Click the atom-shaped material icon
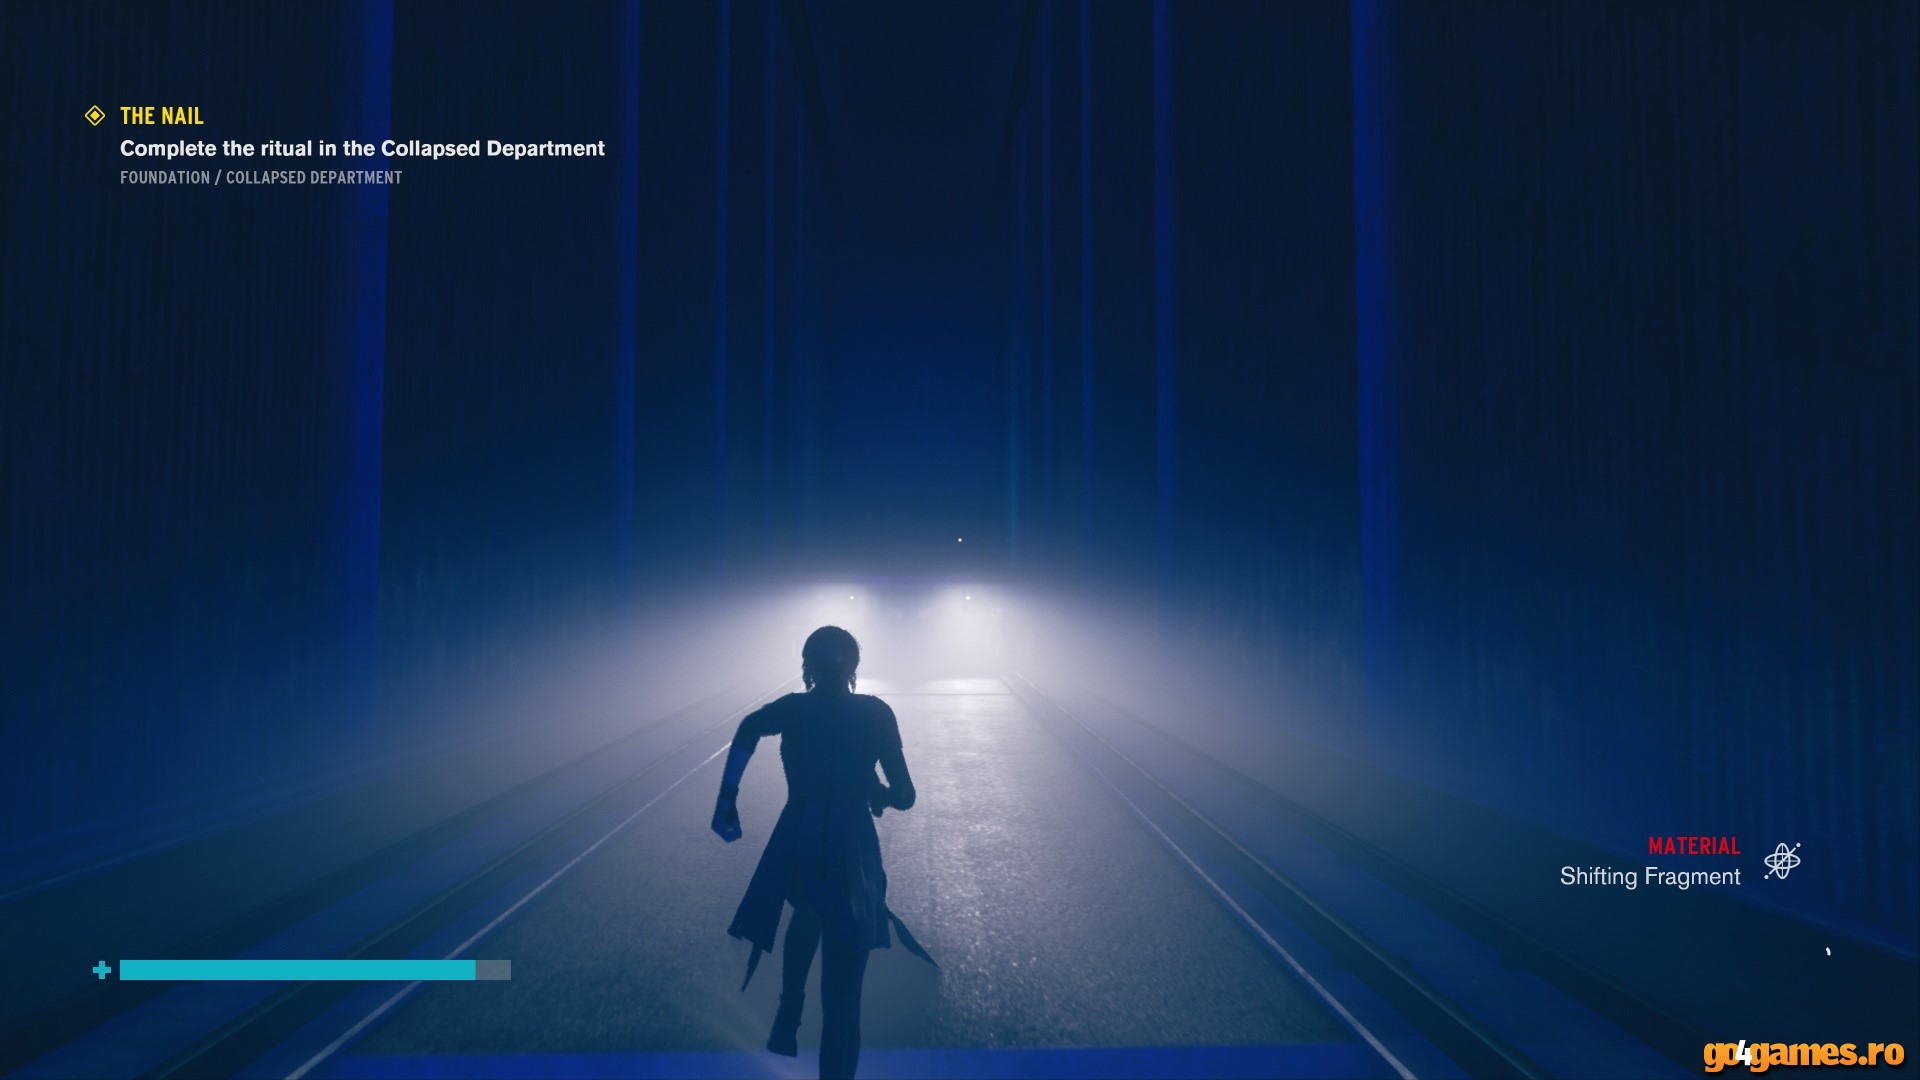This screenshot has height=1080, width=1920. click(1782, 861)
